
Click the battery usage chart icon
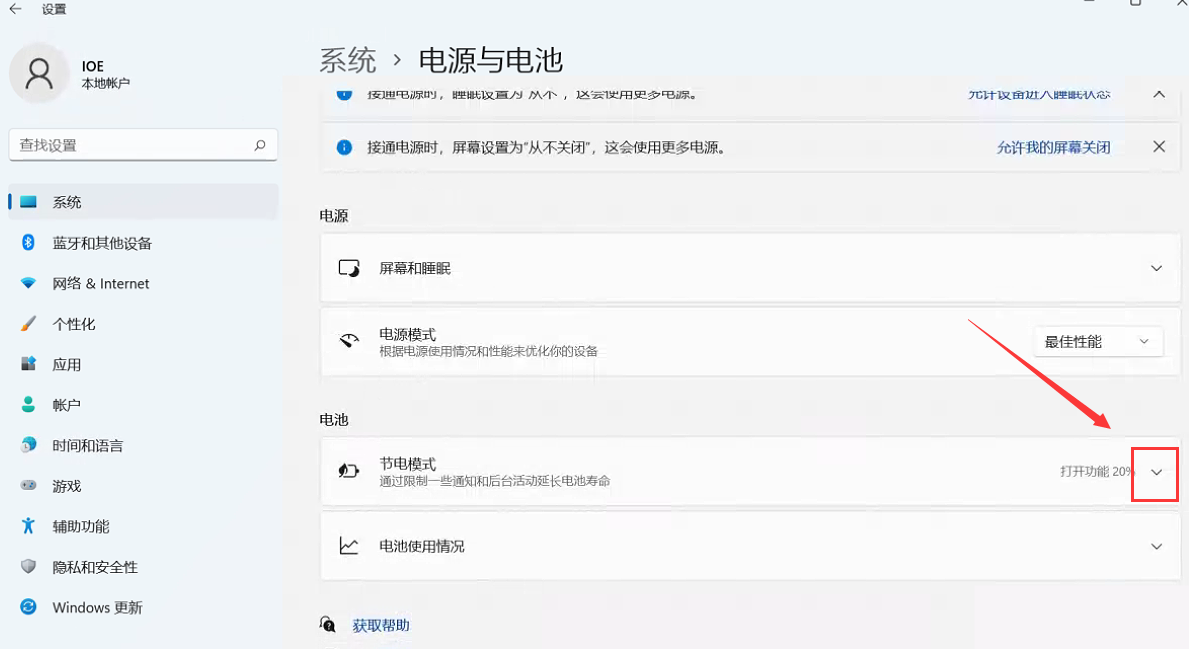347,545
